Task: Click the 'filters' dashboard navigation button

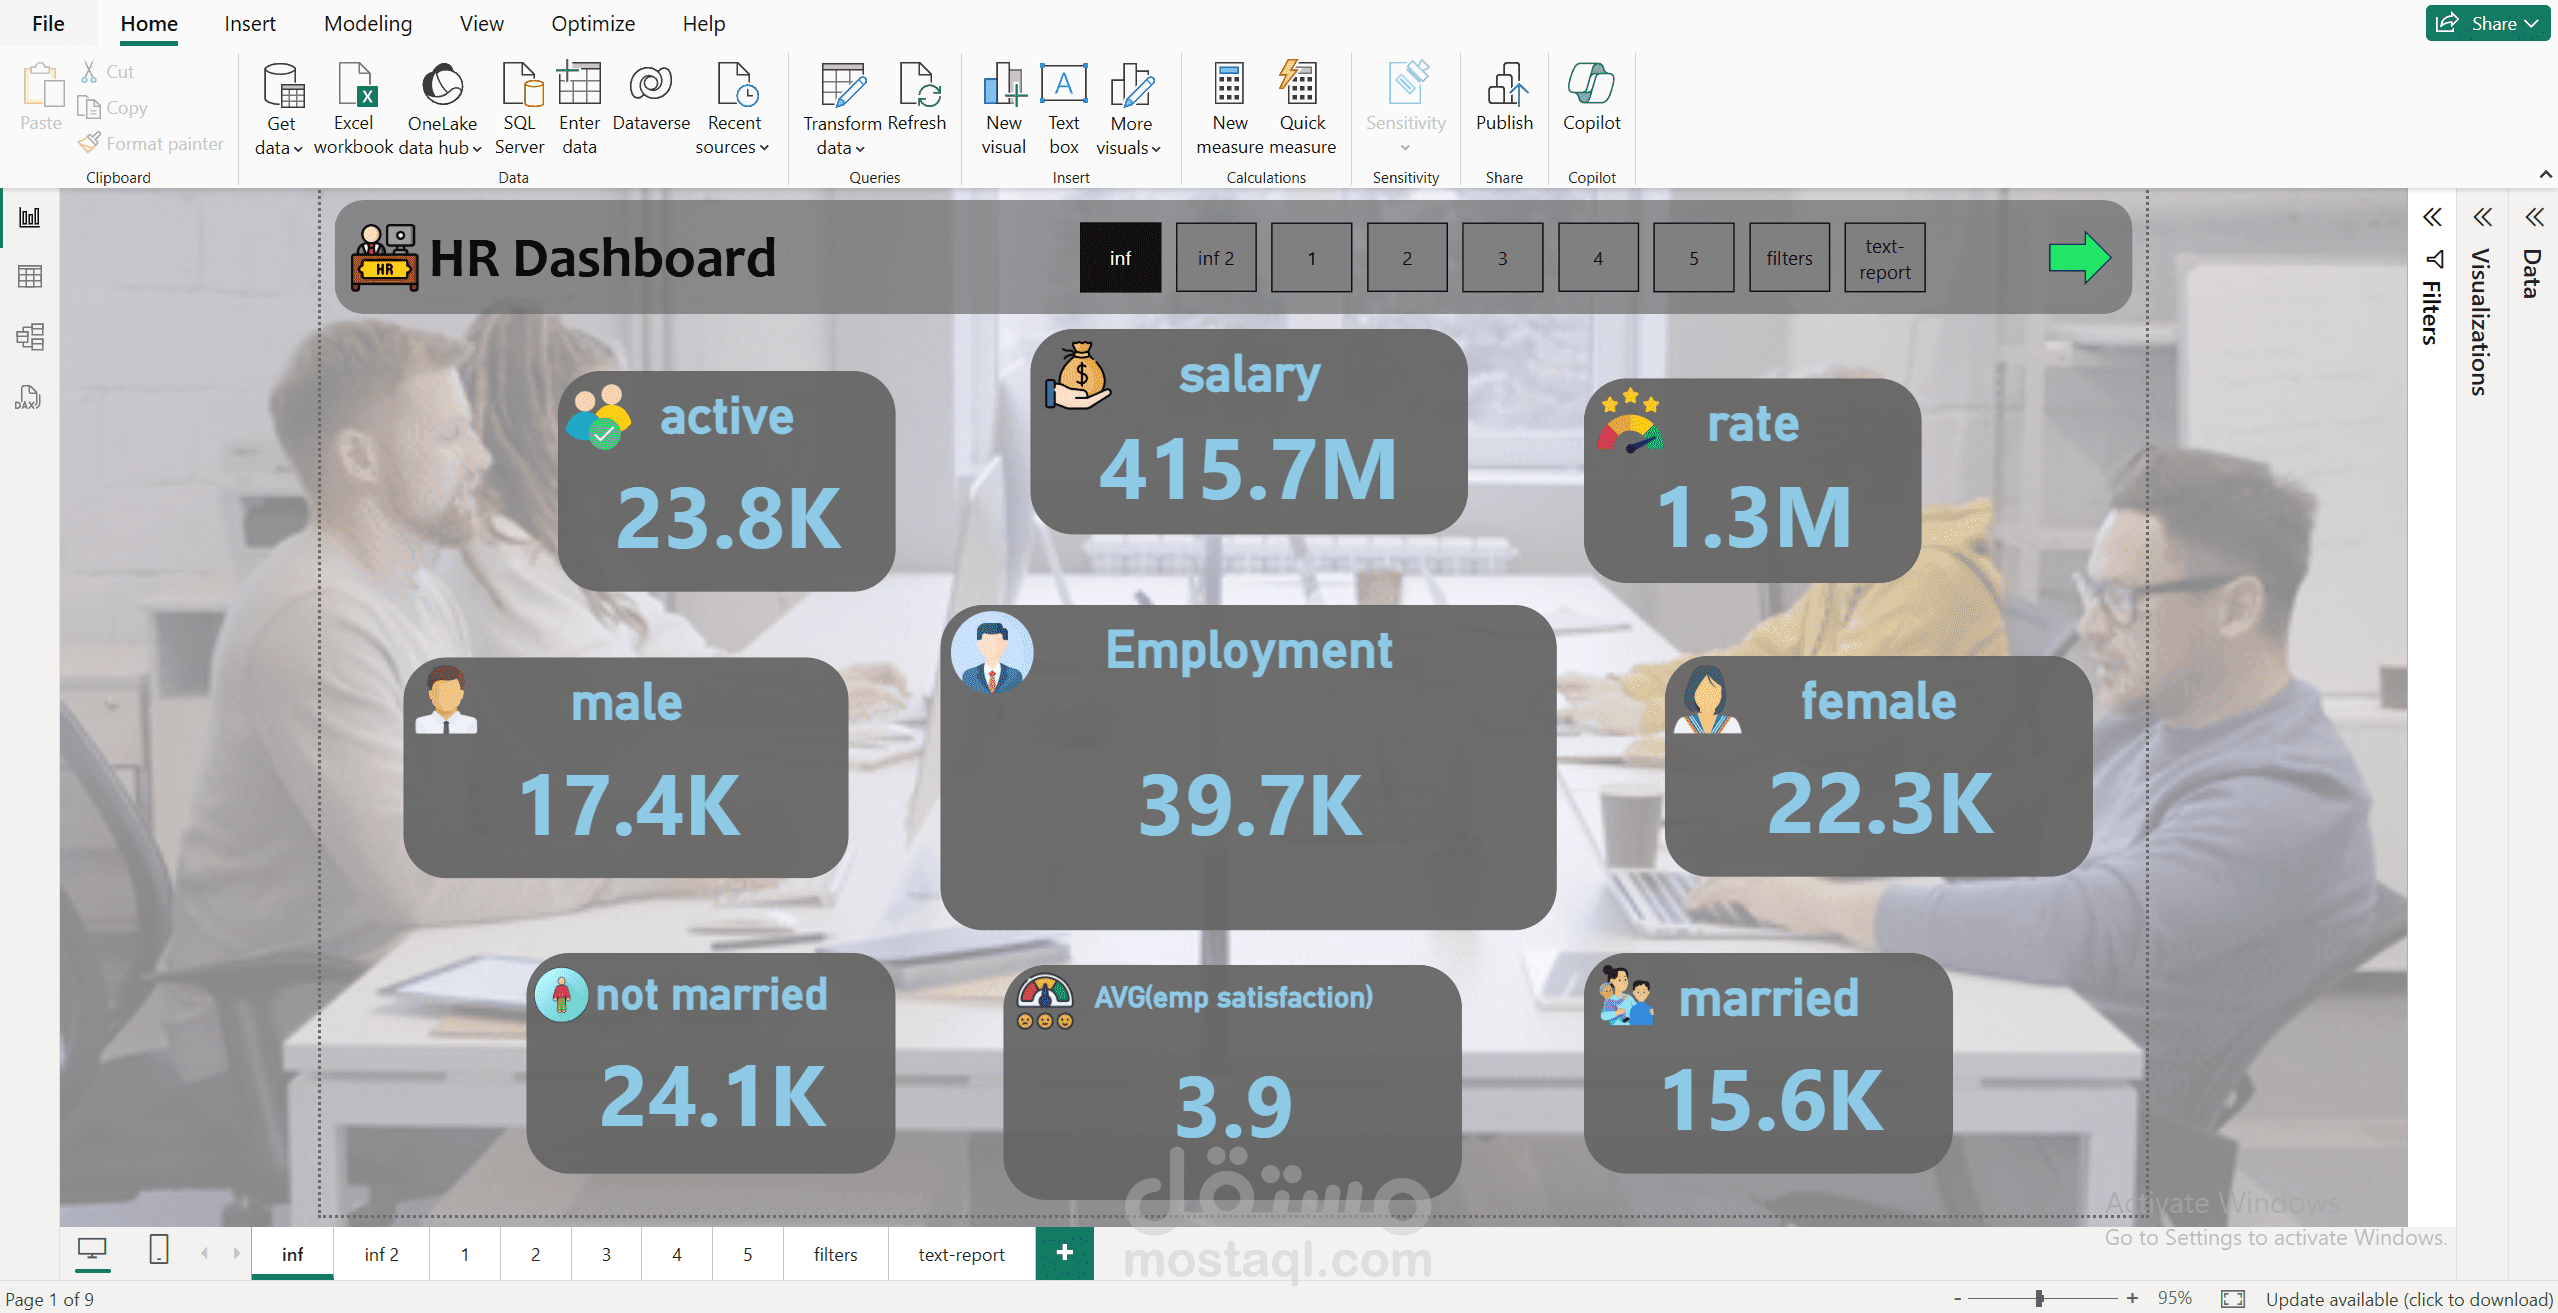Action: pos(1789,258)
